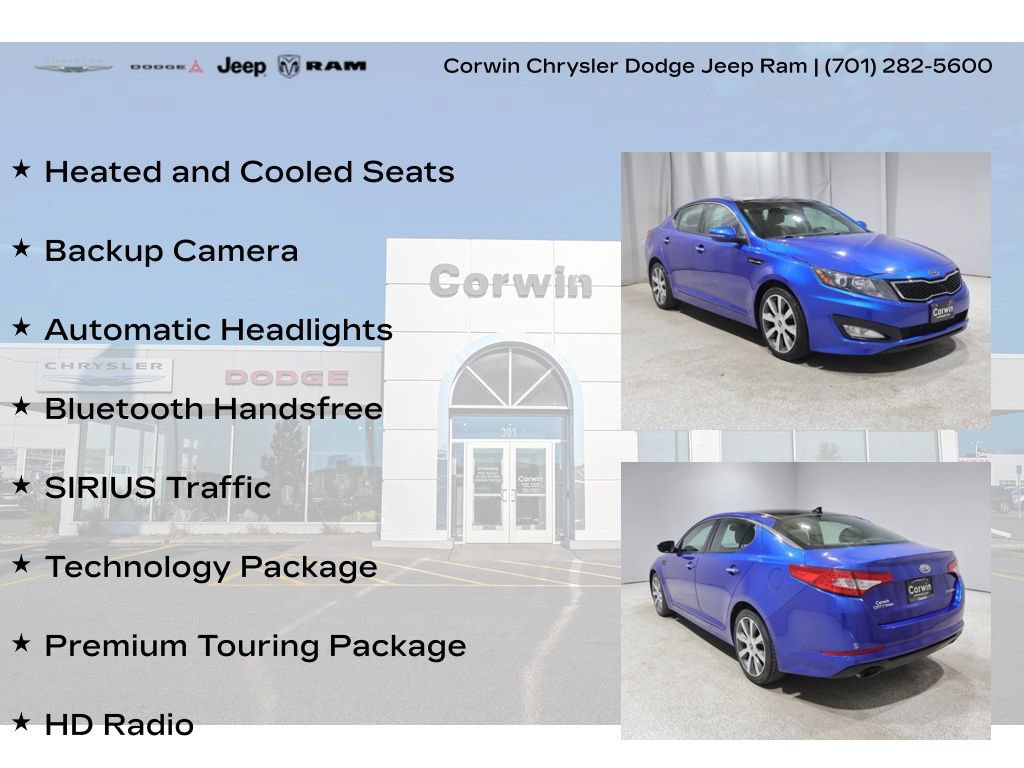
Task: Select the 'HD Radio' feature text
Action: point(119,725)
